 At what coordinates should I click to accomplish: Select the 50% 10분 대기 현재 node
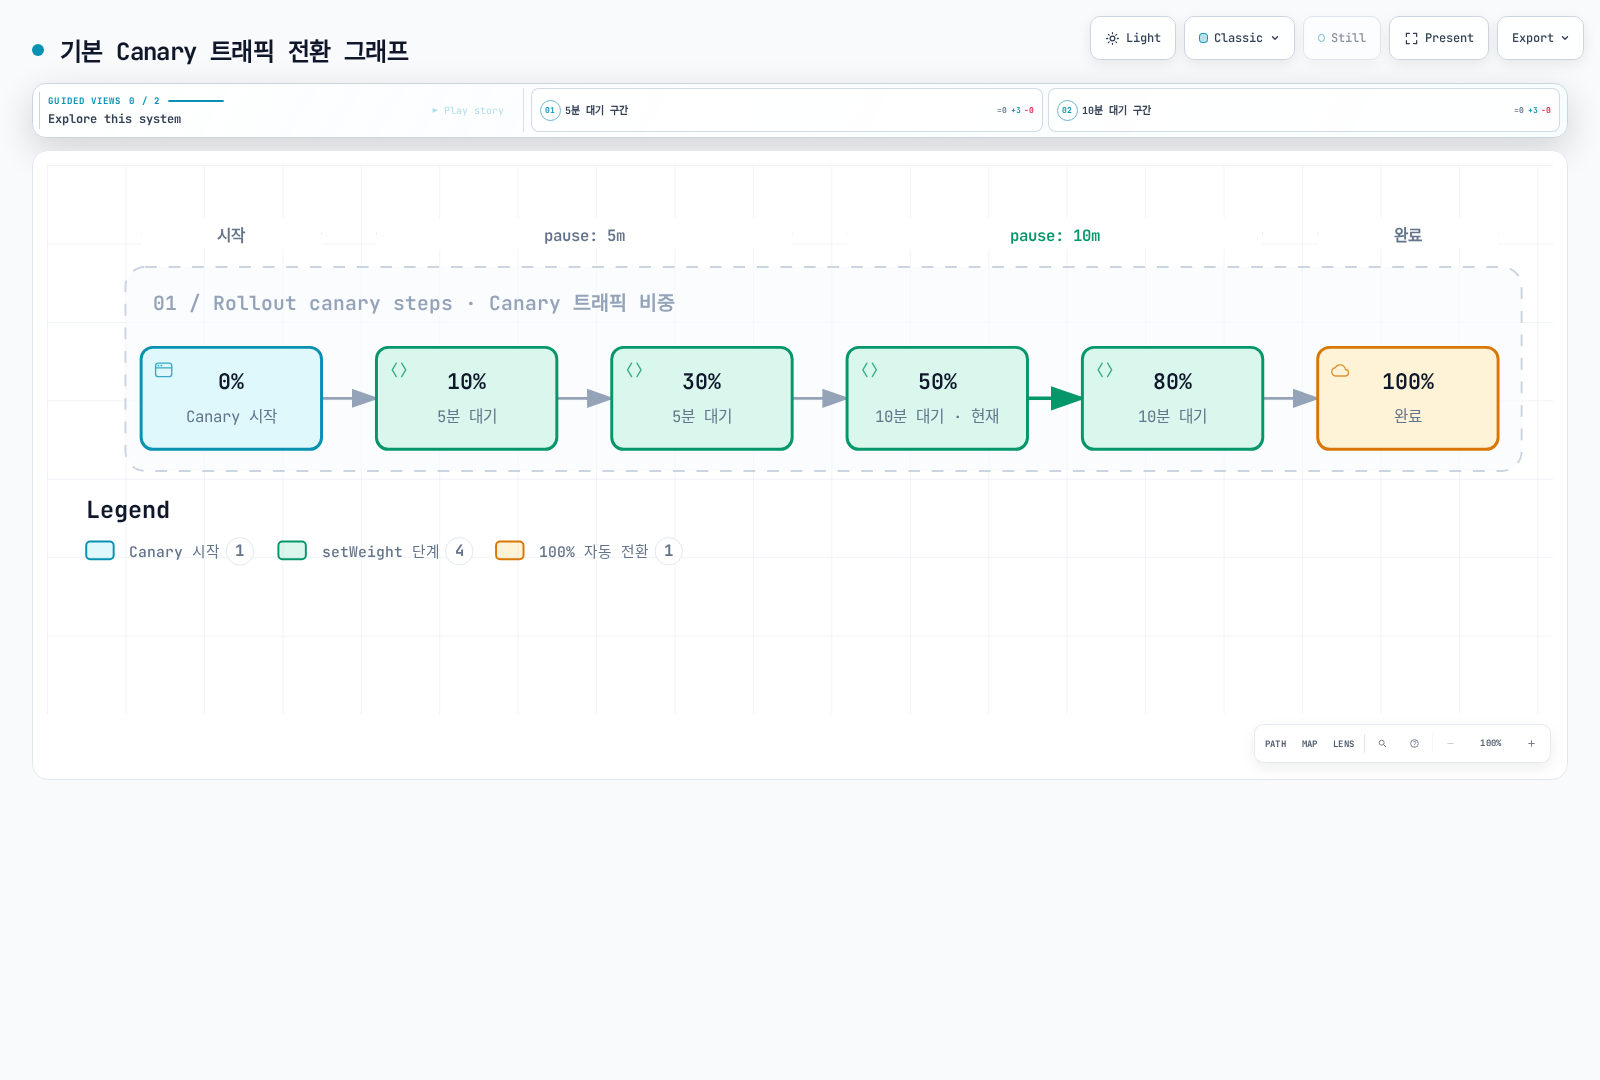click(x=937, y=398)
